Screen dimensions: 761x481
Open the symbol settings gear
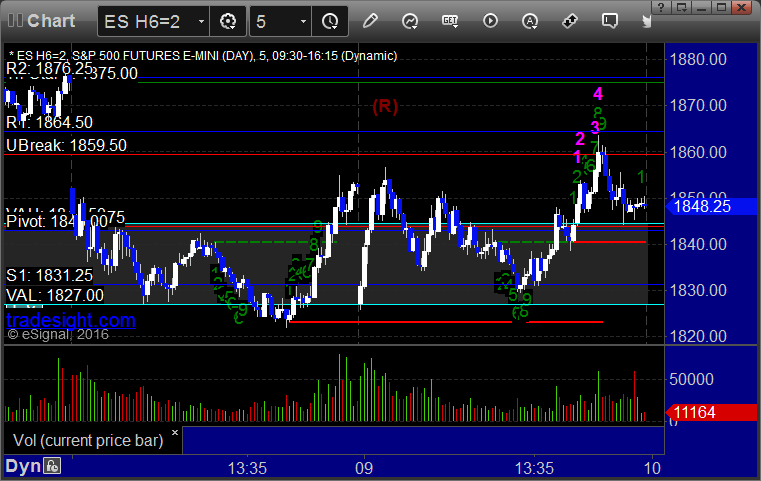[228, 21]
